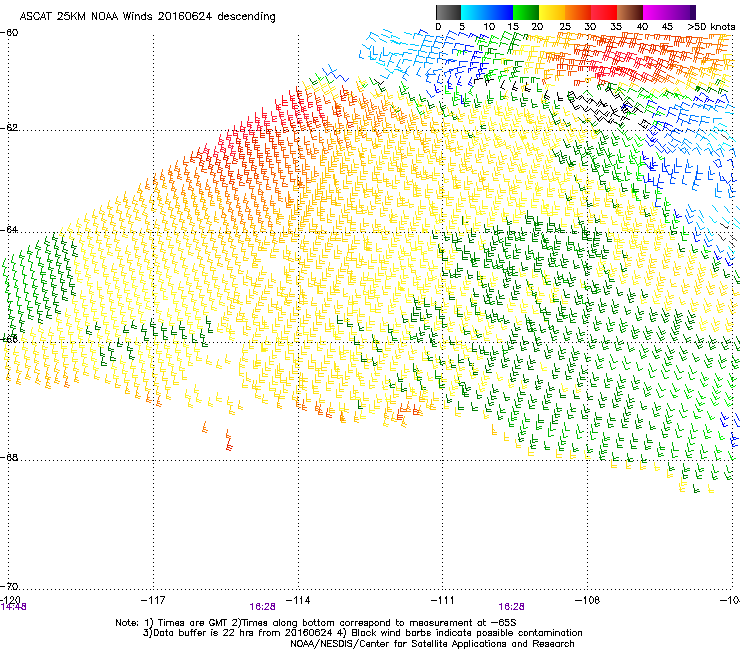The width and height of the screenshot is (740, 650).
Task: Click the -70 latitude axis label
Action: (x=9, y=586)
